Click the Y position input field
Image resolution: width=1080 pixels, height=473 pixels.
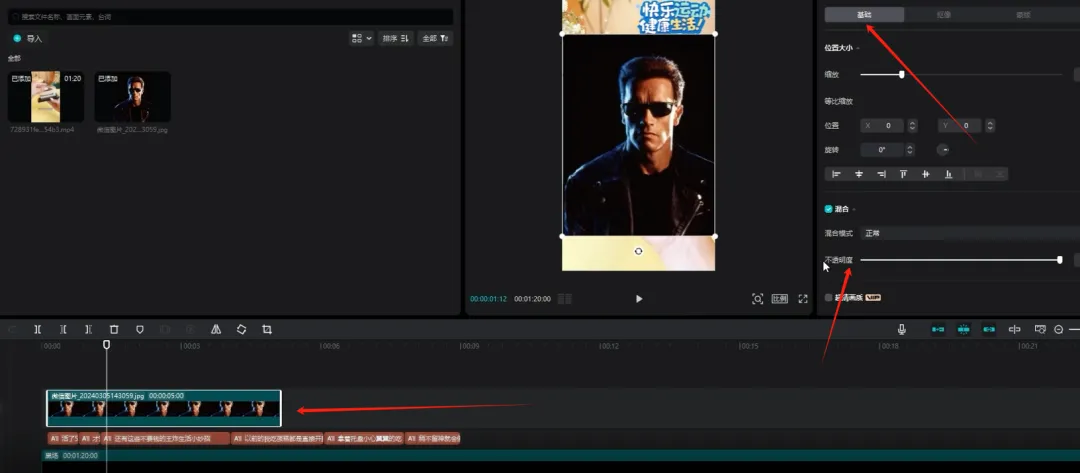(x=961, y=126)
